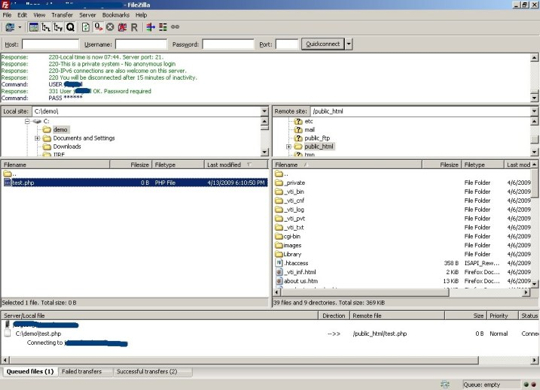540x390 pixels.
Task: Select the public_ftp folder in remote tree
Action: (317, 138)
